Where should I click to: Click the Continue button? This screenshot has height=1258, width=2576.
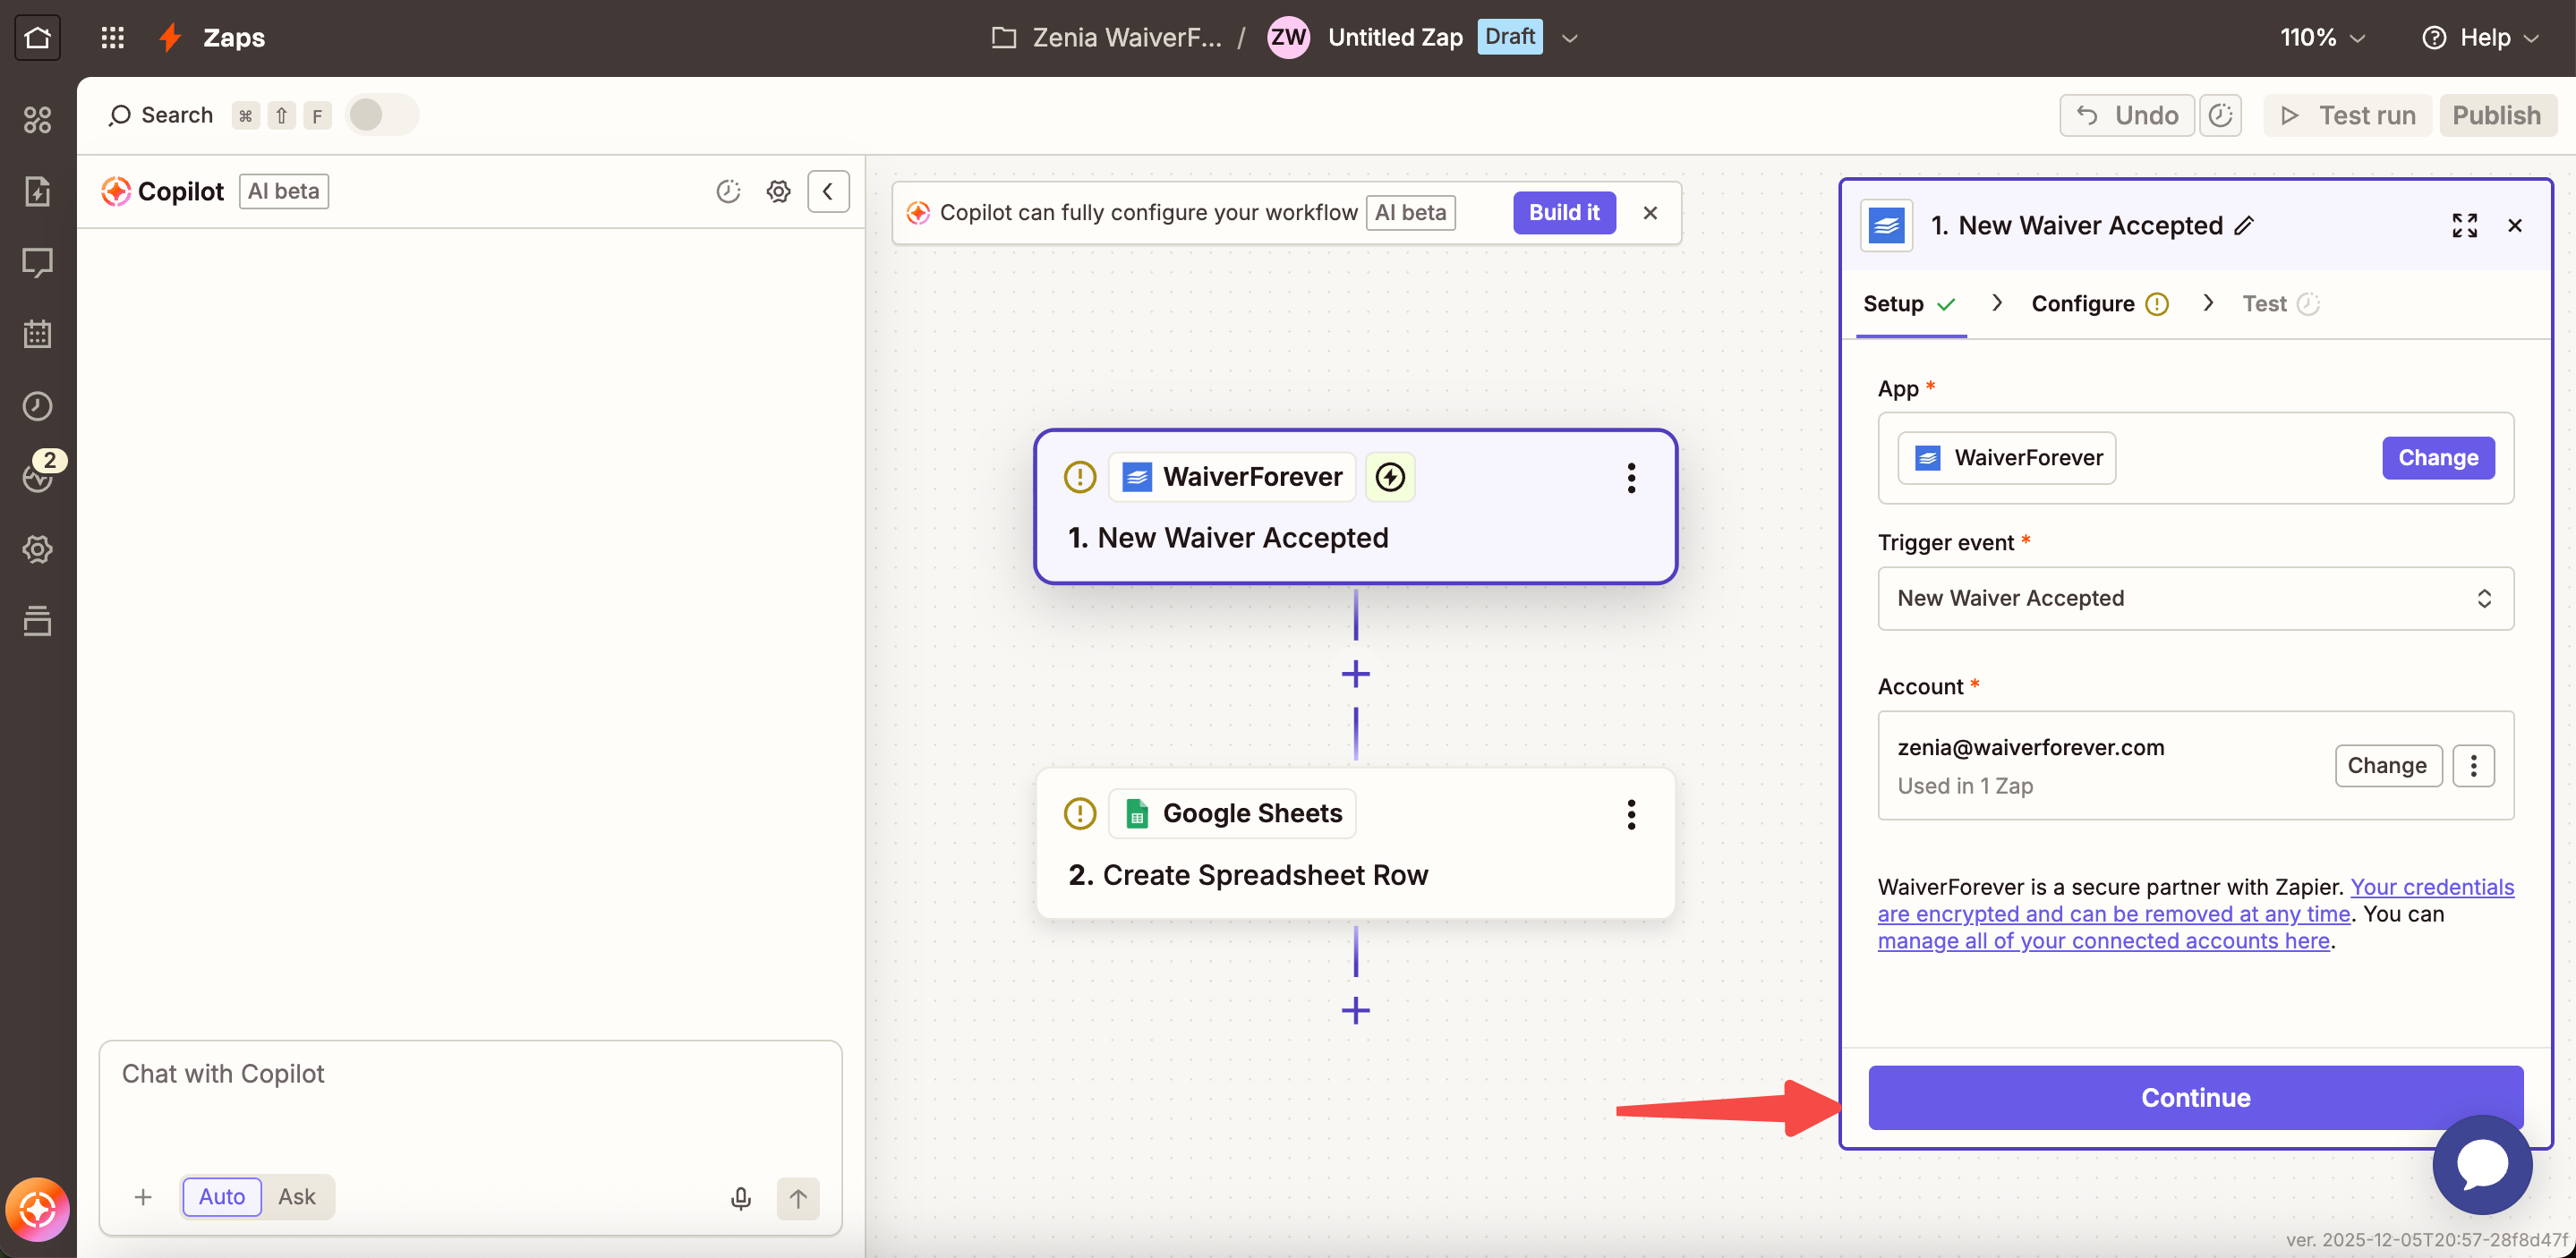click(2195, 1097)
